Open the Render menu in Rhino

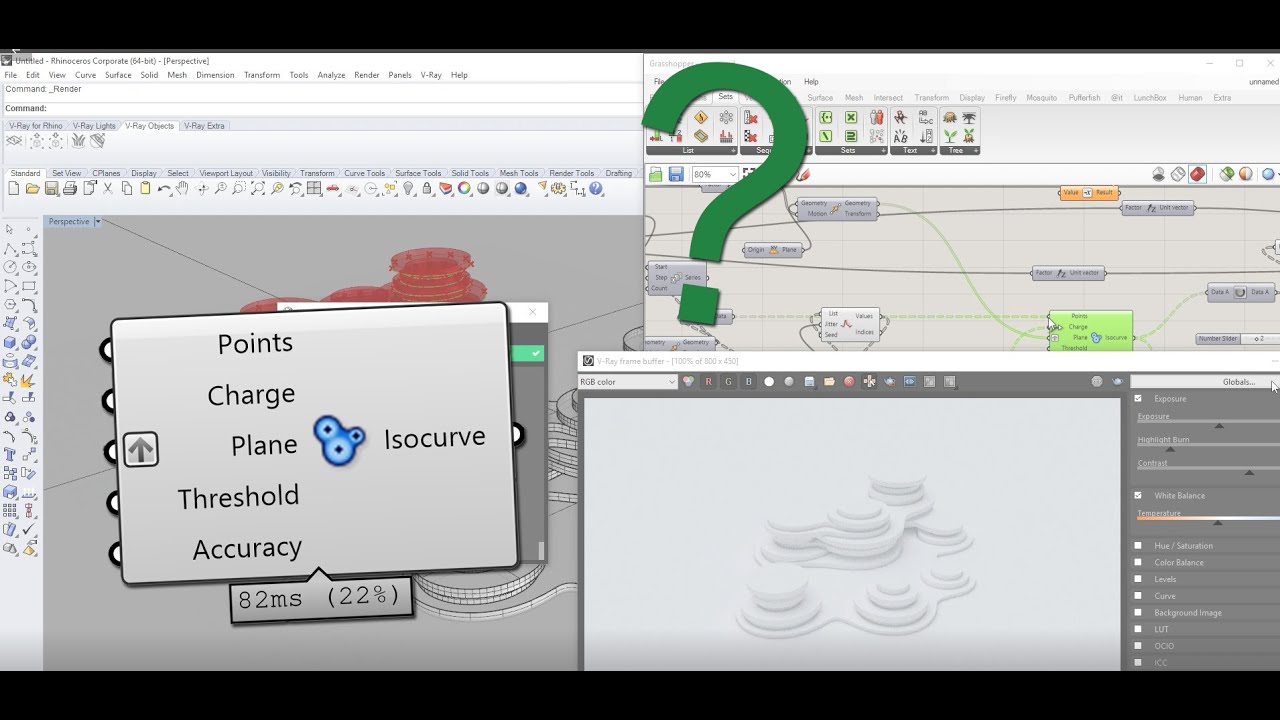click(367, 75)
